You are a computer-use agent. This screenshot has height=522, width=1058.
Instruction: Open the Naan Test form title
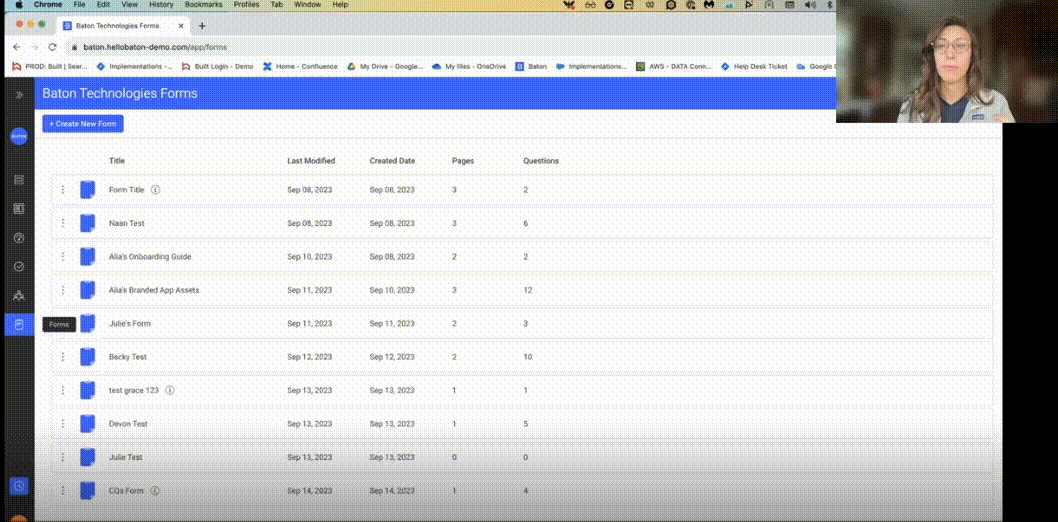point(126,223)
